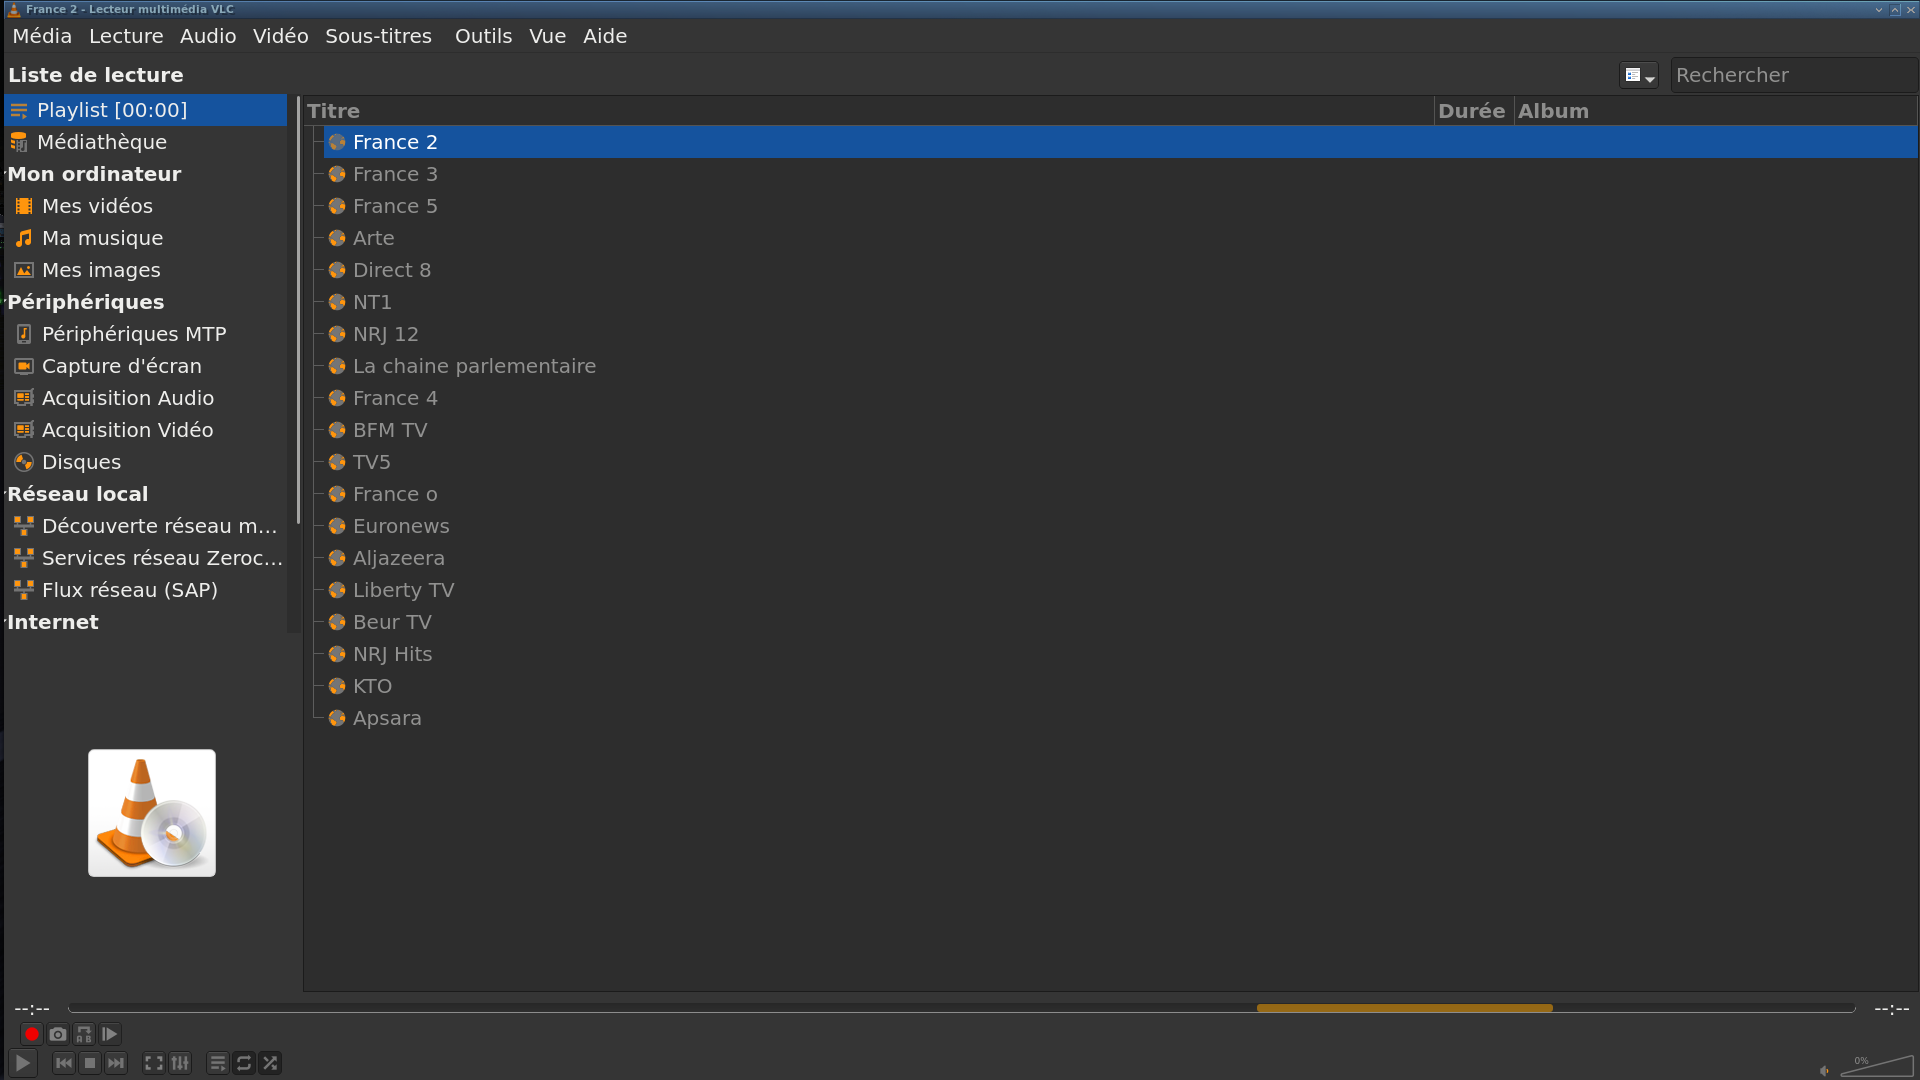
Task: Take a snapshot with the camera icon
Action: 58,1034
